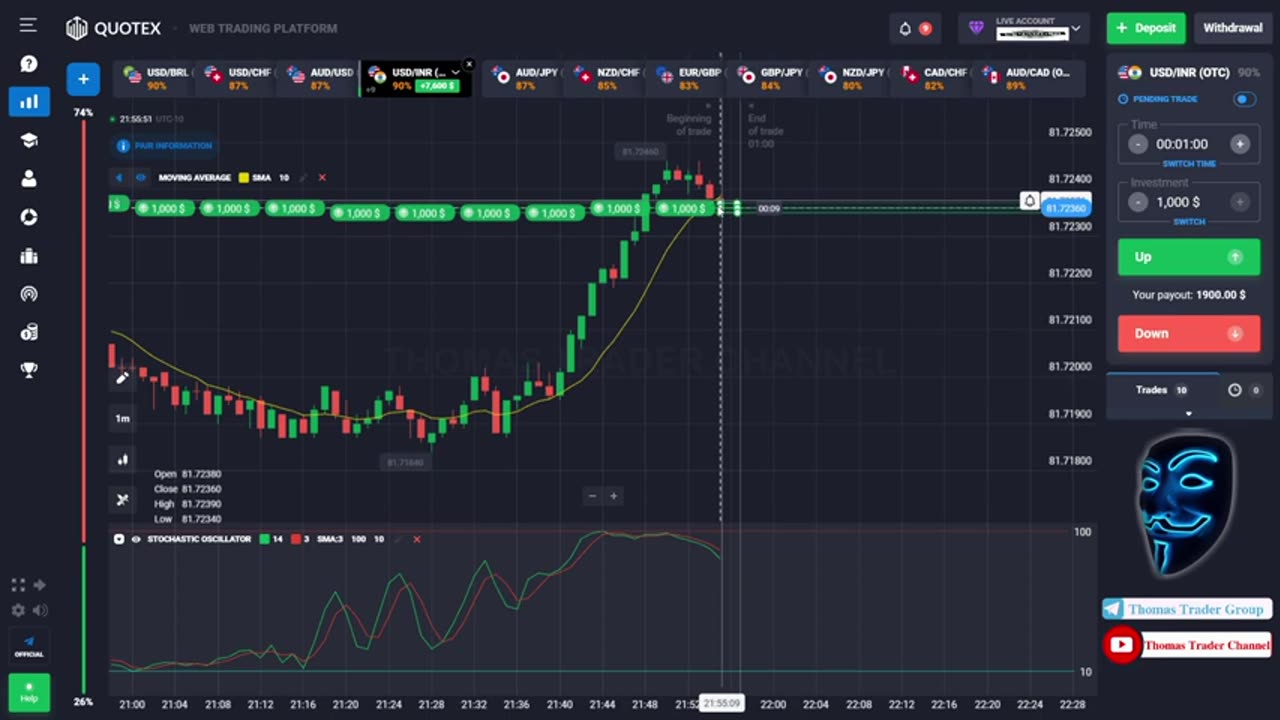
Task: Open the indicators tool icon on chart
Action: 122,500
